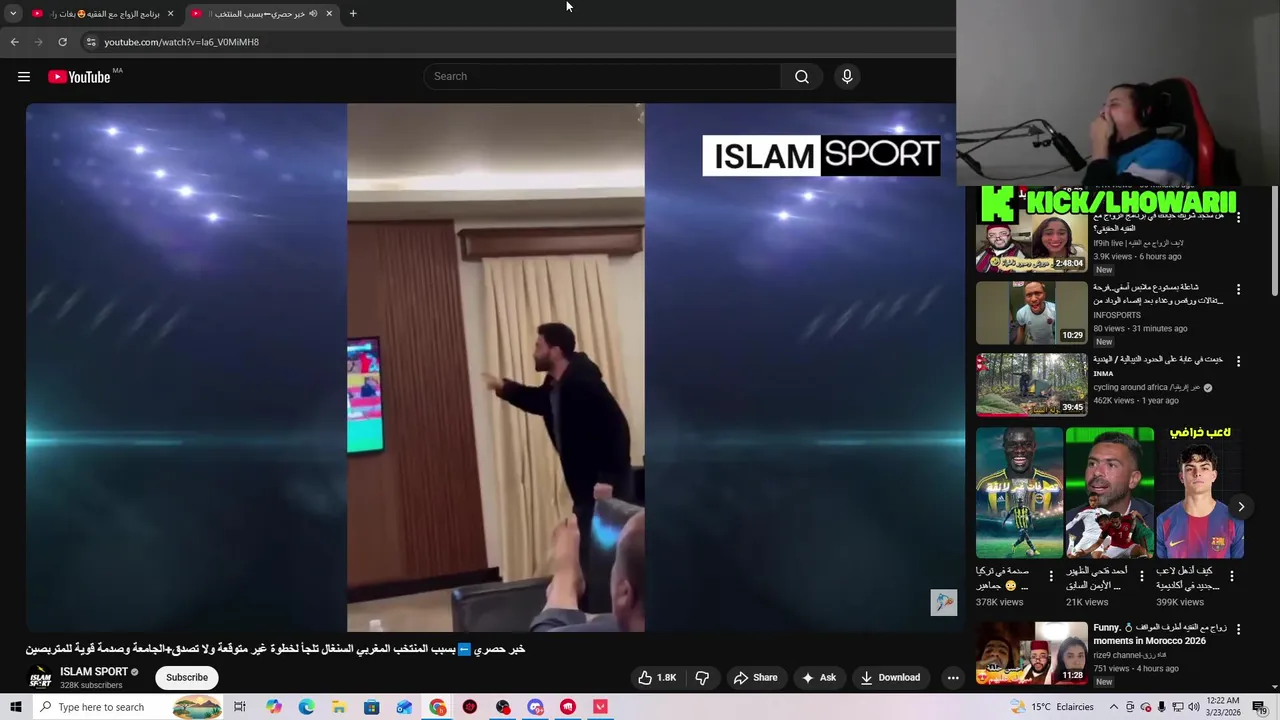Close the active YouTube tab
The width and height of the screenshot is (1280, 720).
point(329,14)
